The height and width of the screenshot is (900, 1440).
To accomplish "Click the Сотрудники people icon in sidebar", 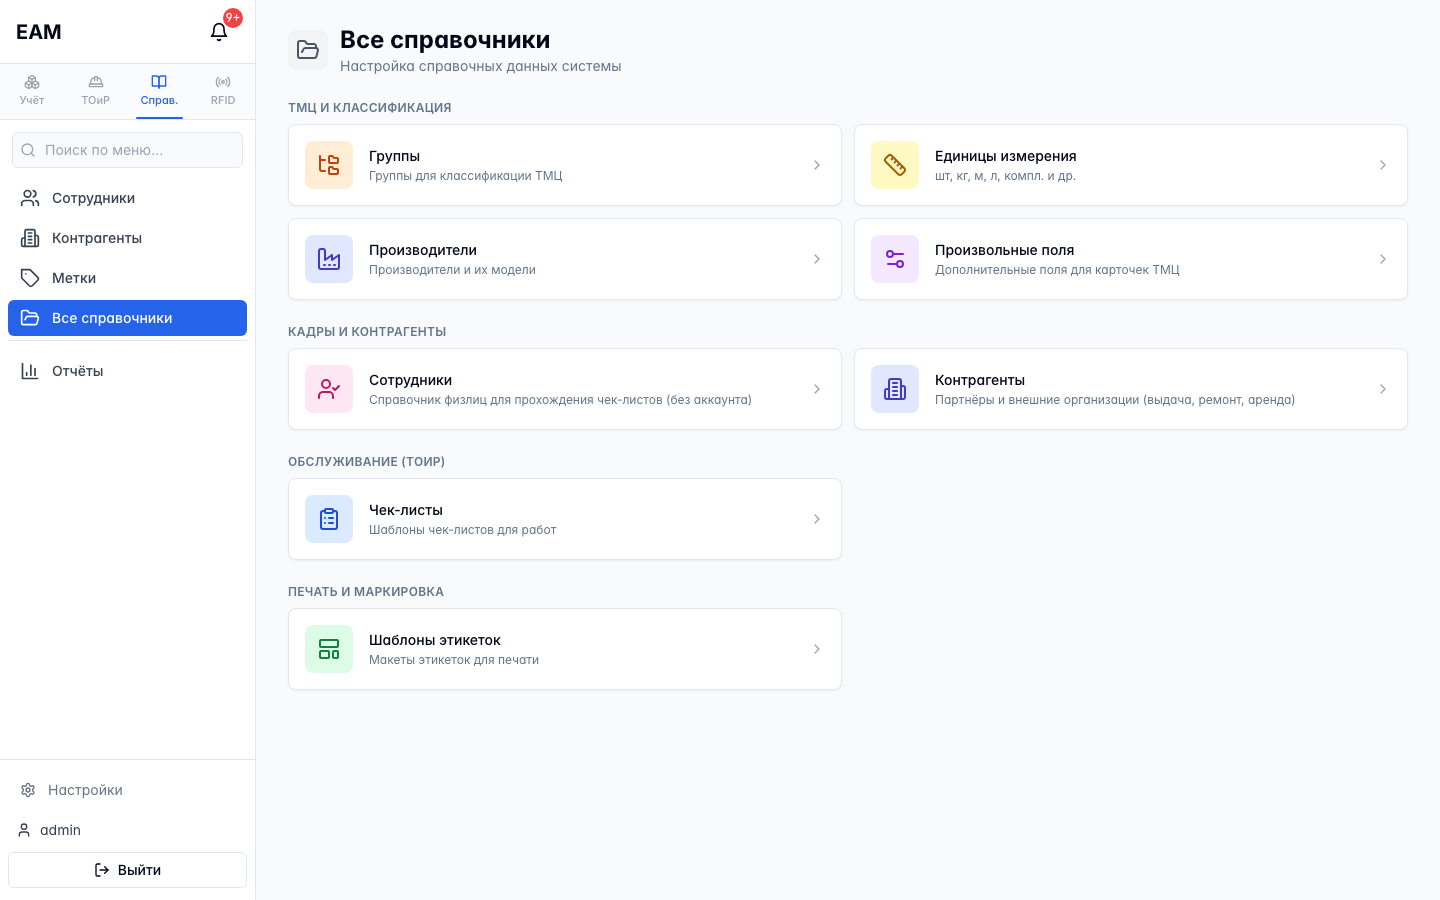I will tap(30, 198).
